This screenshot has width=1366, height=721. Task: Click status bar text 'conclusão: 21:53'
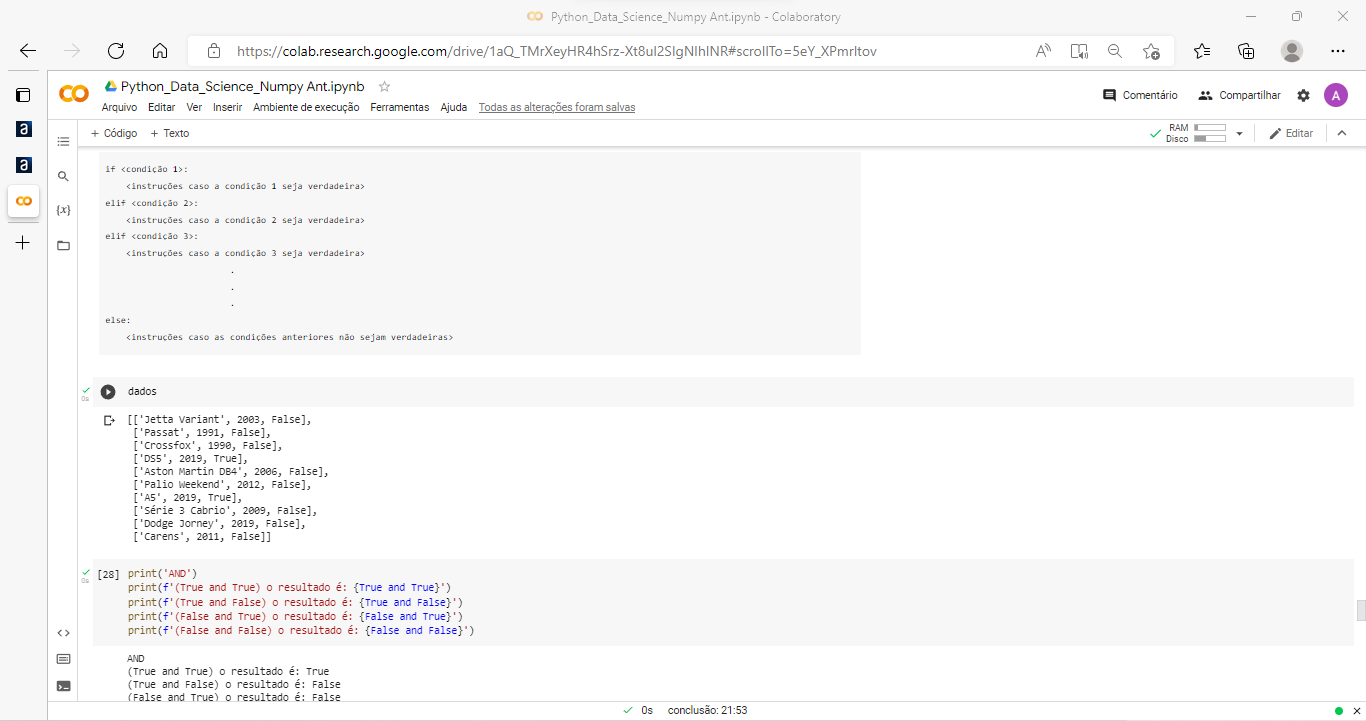pos(708,710)
